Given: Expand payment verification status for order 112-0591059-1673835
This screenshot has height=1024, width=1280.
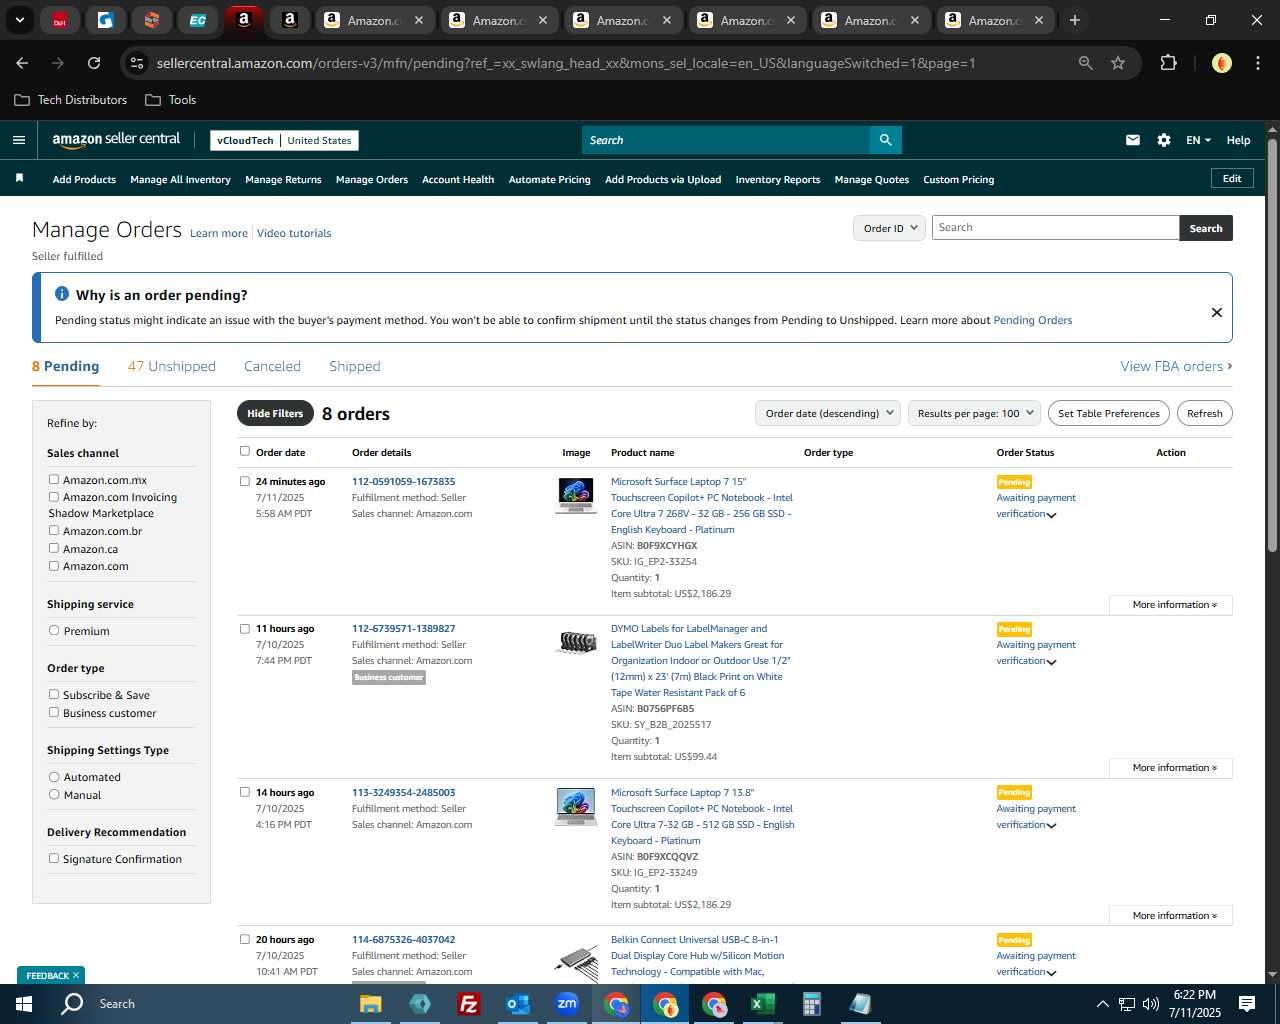Looking at the screenshot, I should [1051, 515].
